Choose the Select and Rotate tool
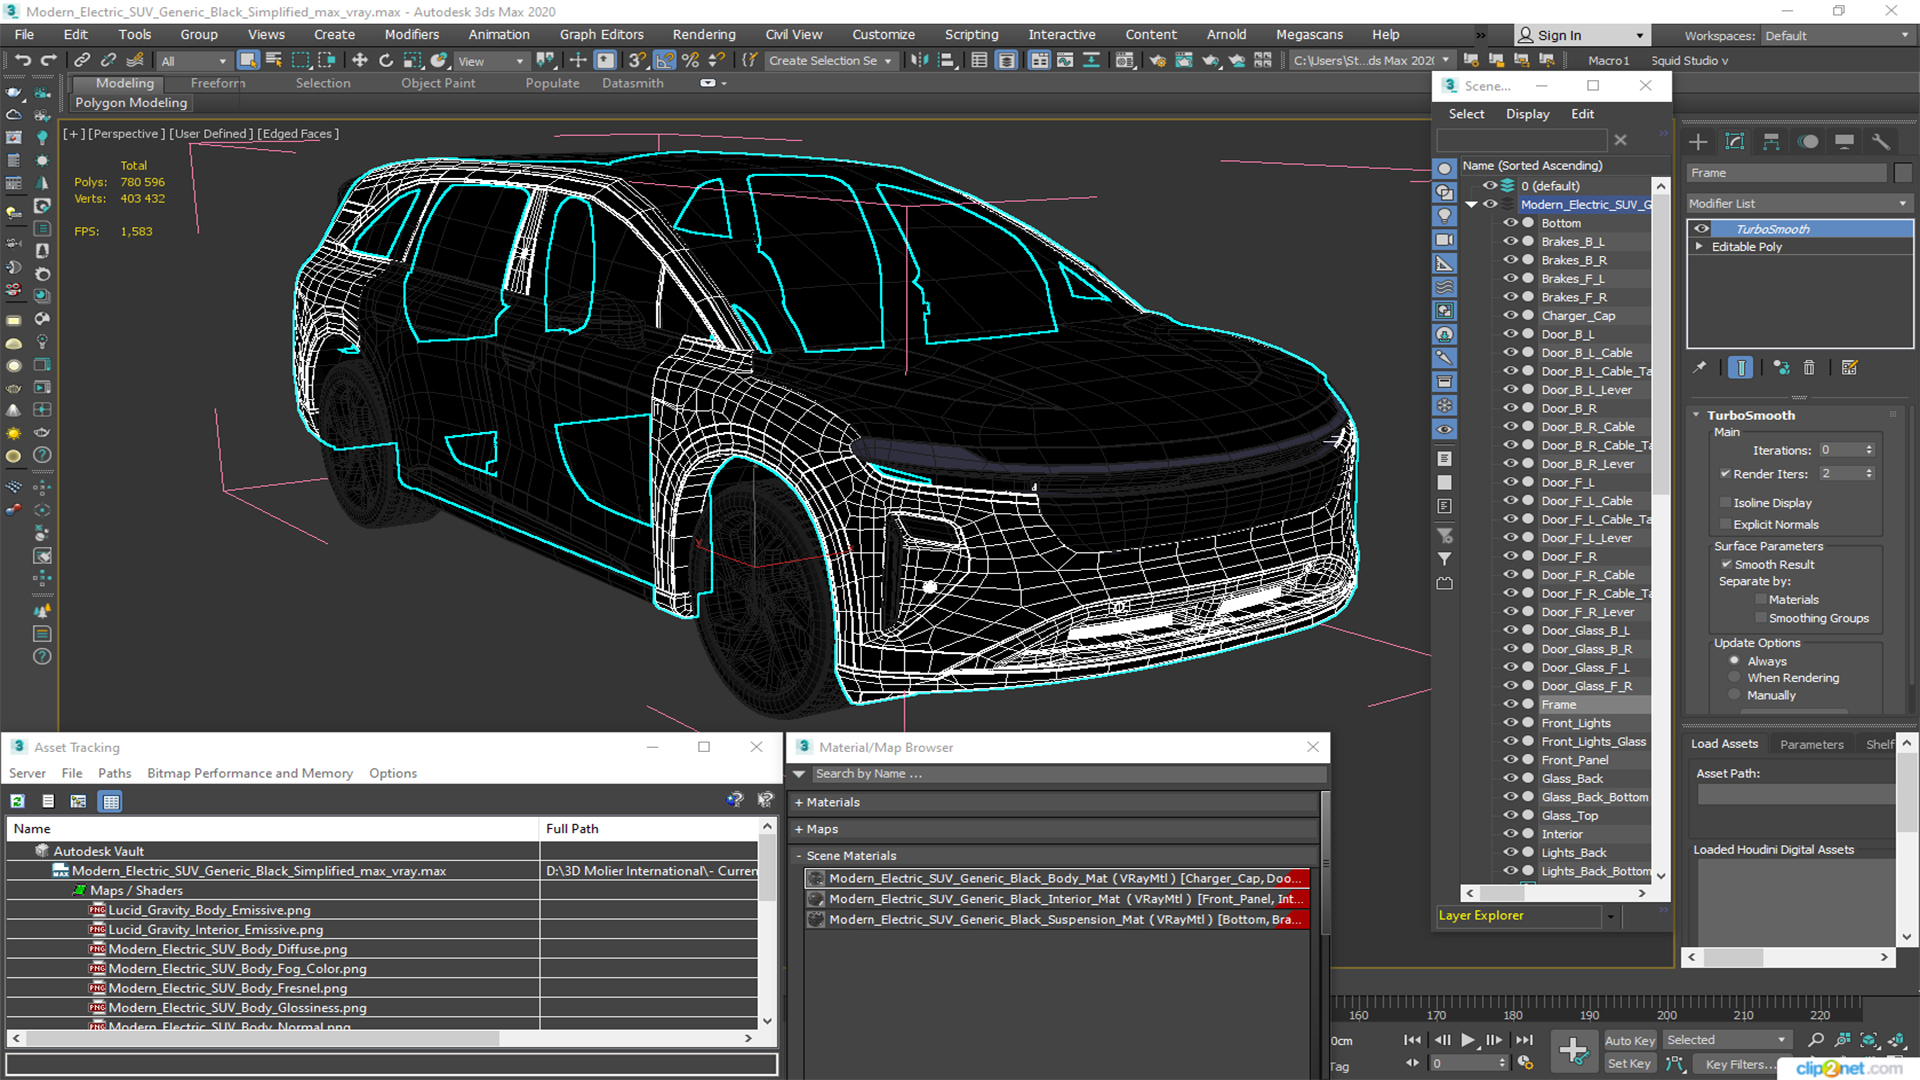Viewport: 1920px width, 1080px height. (x=386, y=60)
